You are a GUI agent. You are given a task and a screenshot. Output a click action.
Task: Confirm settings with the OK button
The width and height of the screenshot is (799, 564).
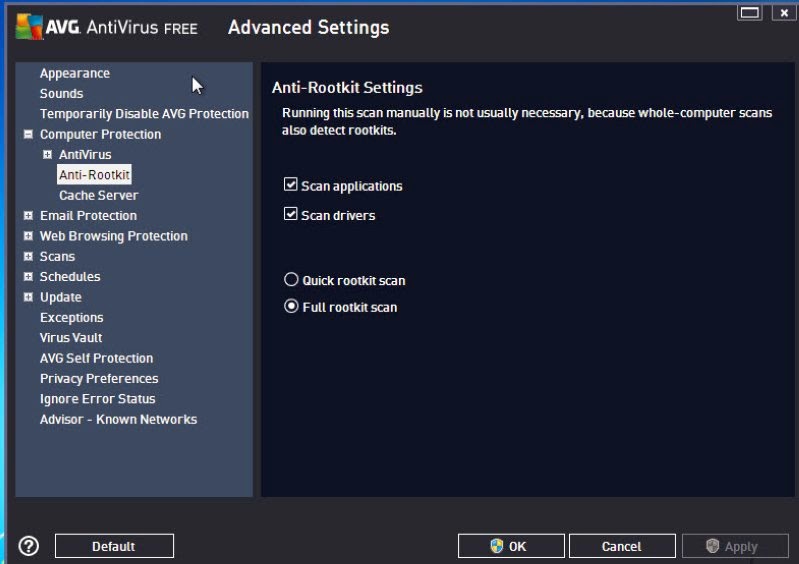point(511,546)
